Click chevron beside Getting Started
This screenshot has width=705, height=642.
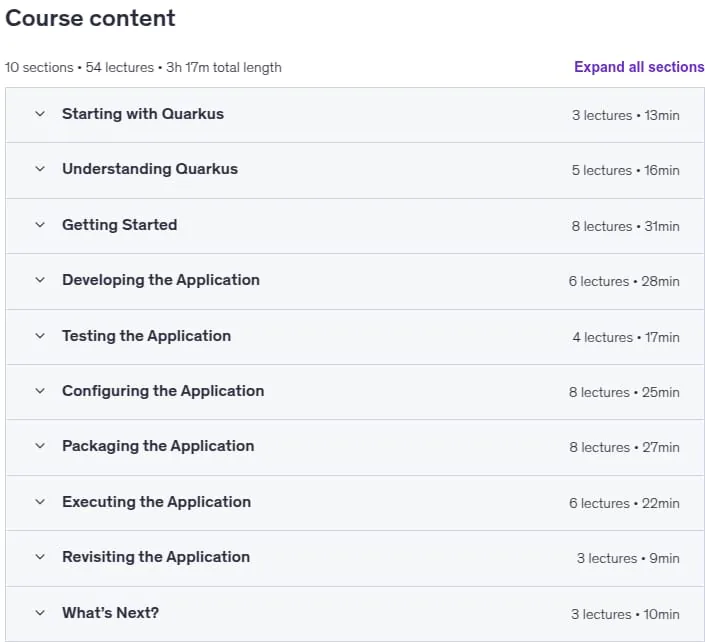[40, 225]
